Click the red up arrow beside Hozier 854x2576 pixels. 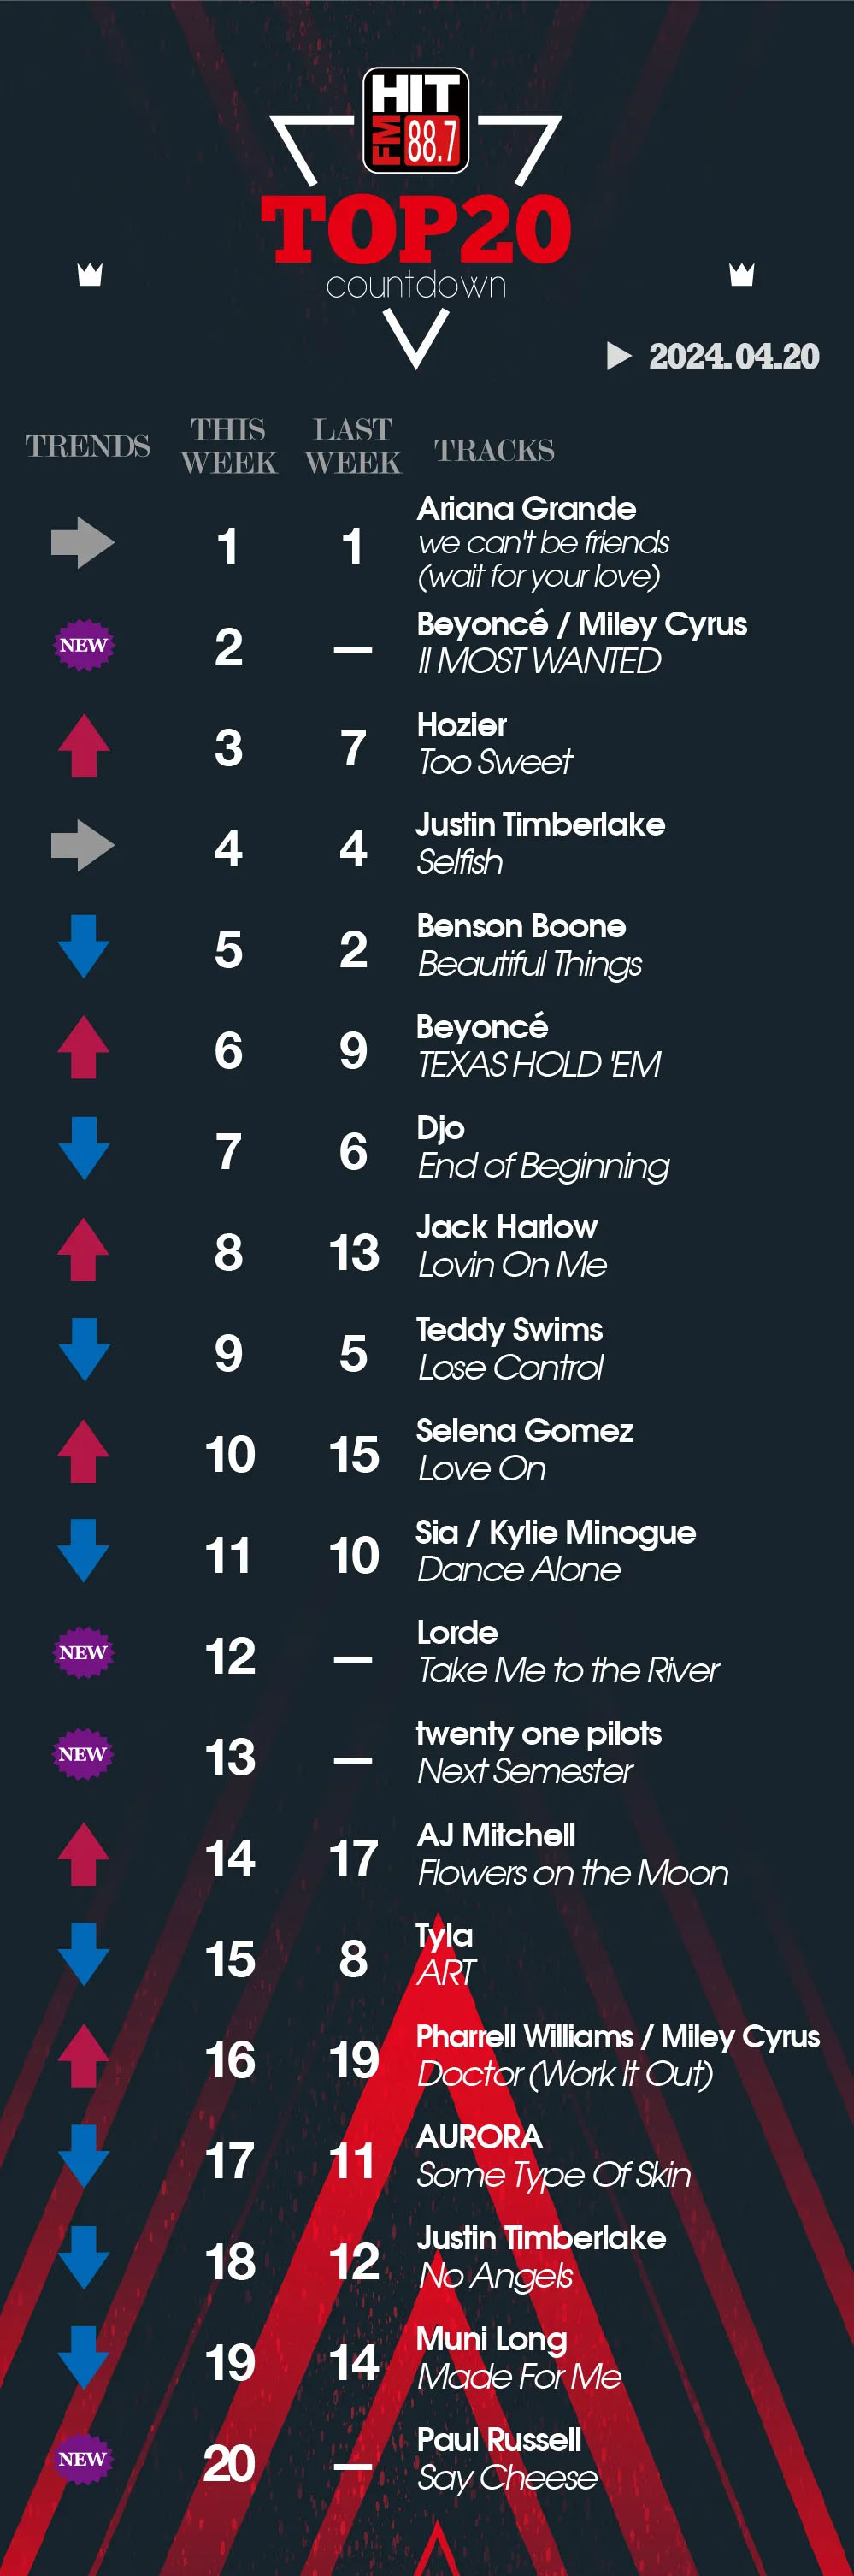[x=83, y=746]
